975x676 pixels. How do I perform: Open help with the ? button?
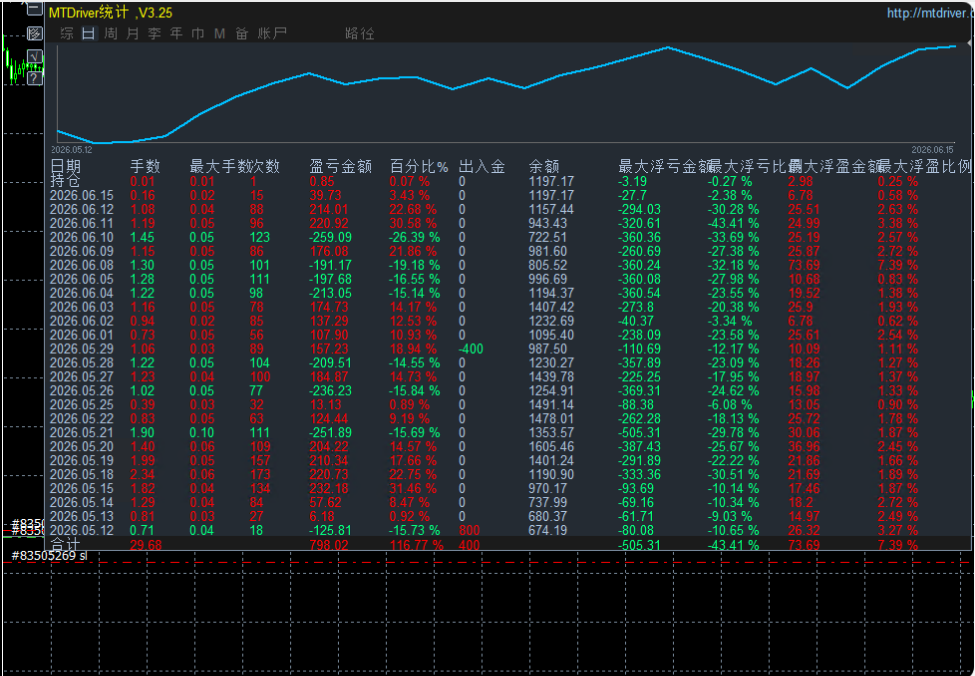[x=35, y=77]
